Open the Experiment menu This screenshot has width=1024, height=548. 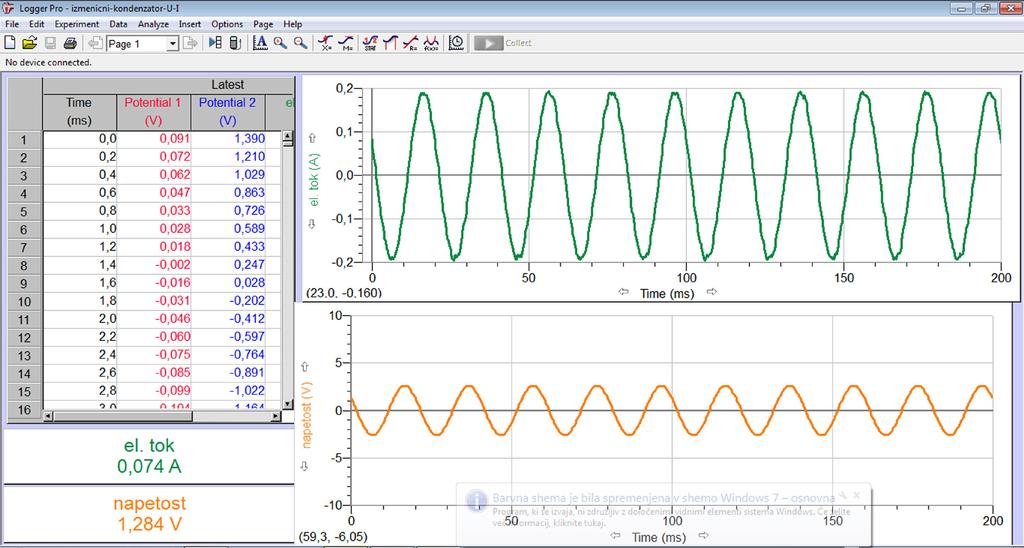pos(76,24)
